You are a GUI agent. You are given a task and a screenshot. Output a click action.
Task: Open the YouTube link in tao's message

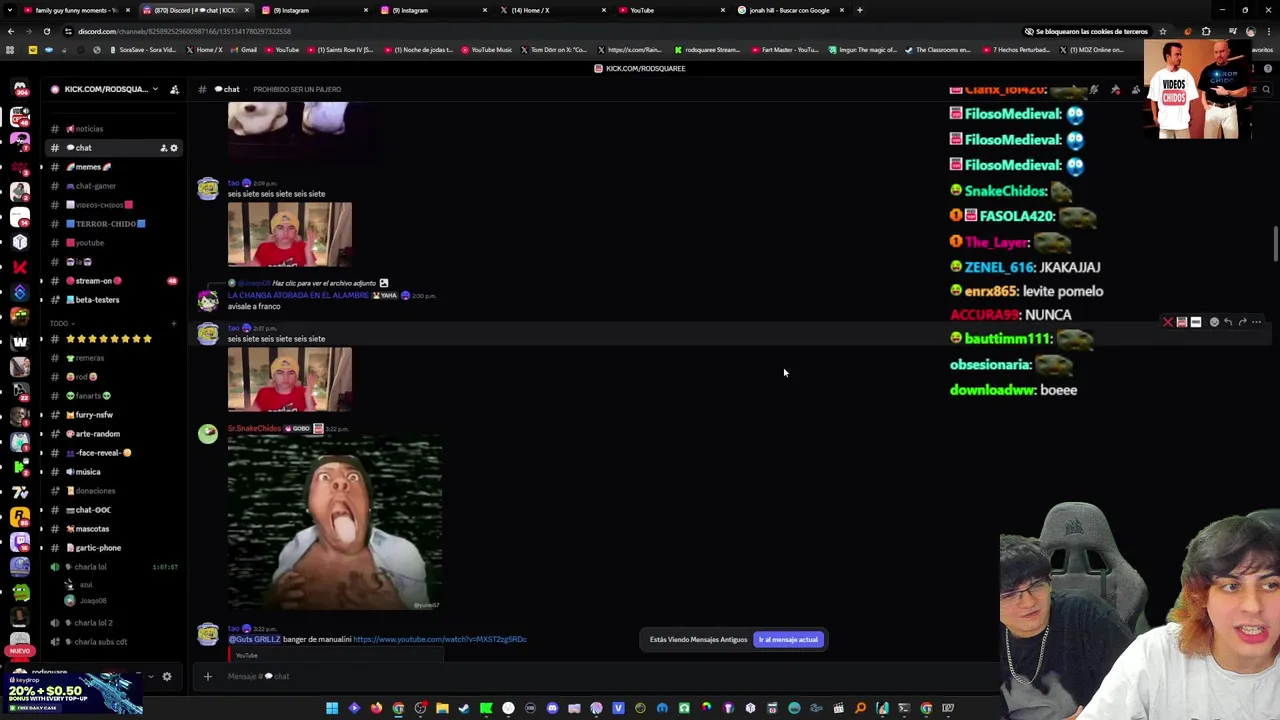tap(439, 639)
